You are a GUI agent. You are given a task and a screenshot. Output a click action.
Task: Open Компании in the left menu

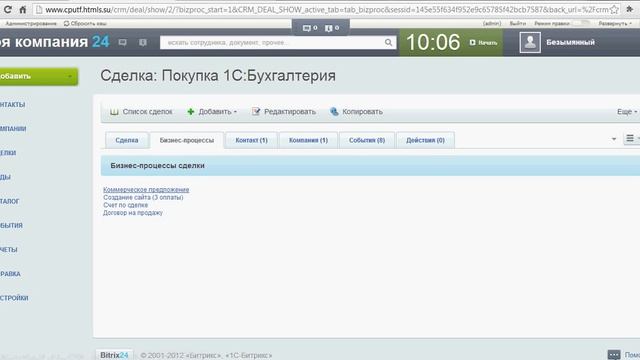(13, 129)
